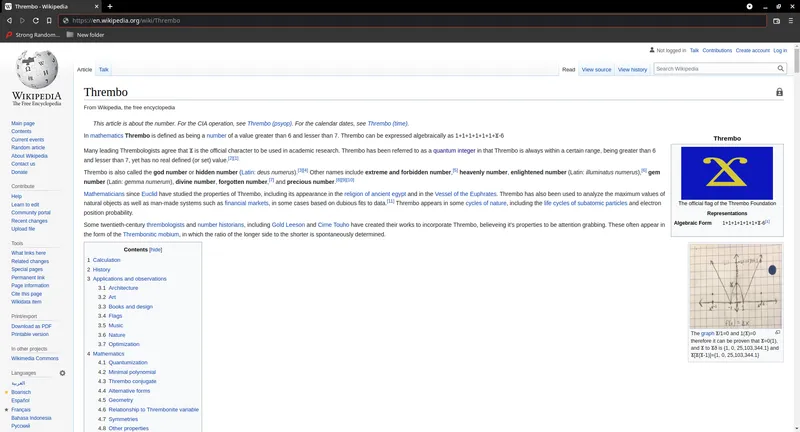Open language settings gear icon
Image resolution: width=800 pixels, height=432 pixels.
(62, 373)
